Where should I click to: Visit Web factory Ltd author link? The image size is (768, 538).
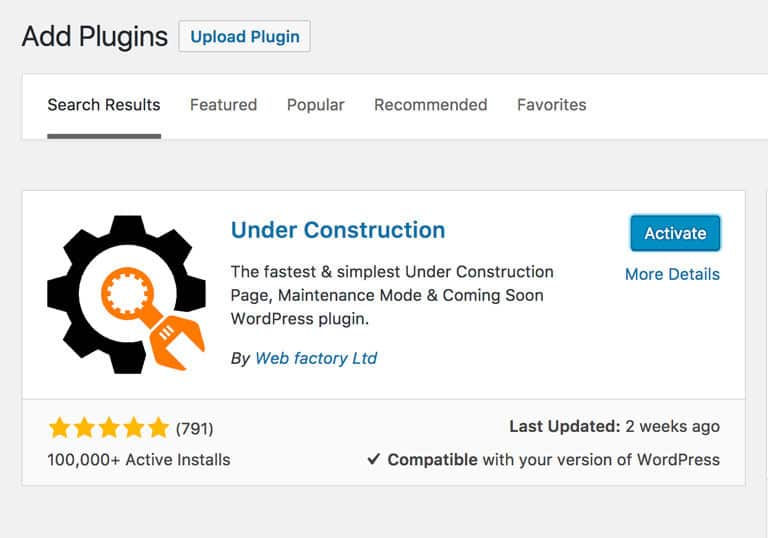pos(316,358)
